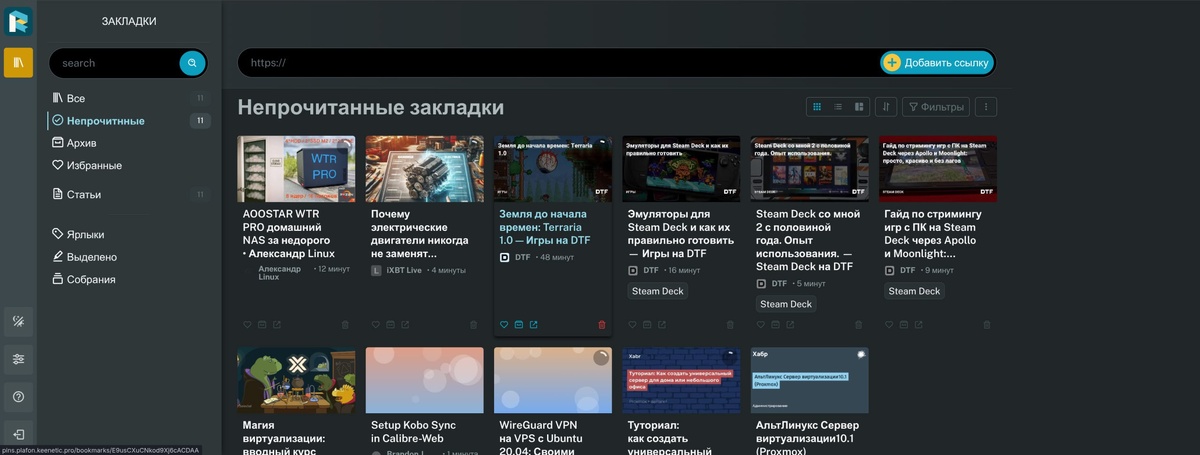1200x455 pixels.
Task: Click iXBT Live source label
Action: pyautogui.click(x=404, y=270)
